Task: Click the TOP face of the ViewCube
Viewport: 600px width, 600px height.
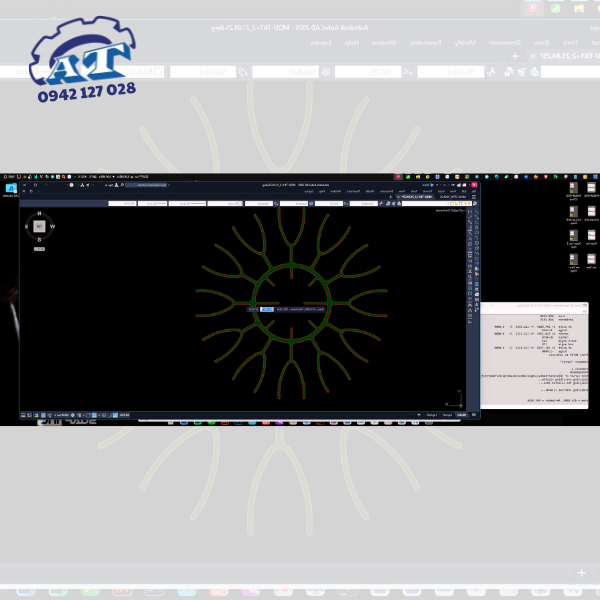Action: pyautogui.click(x=39, y=227)
